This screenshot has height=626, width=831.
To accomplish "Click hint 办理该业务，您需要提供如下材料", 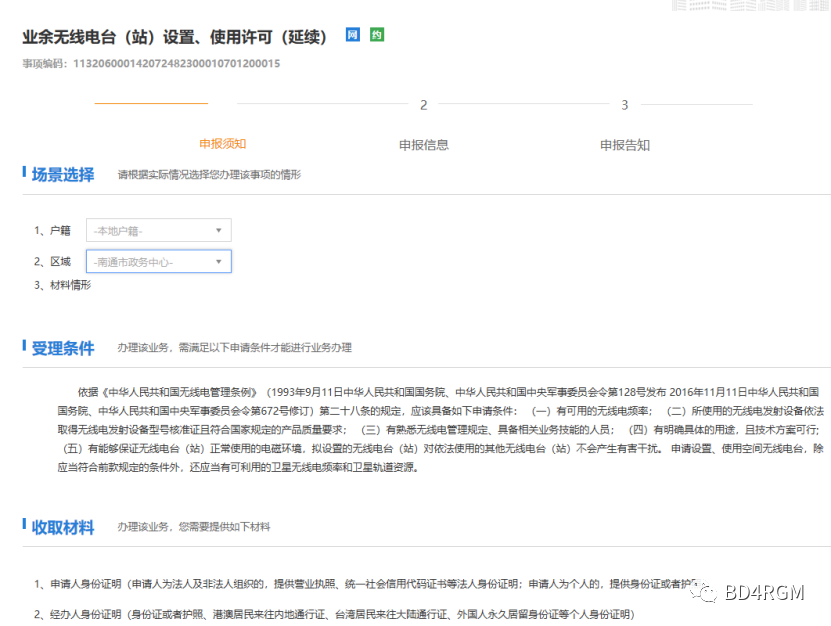I will coord(194,527).
